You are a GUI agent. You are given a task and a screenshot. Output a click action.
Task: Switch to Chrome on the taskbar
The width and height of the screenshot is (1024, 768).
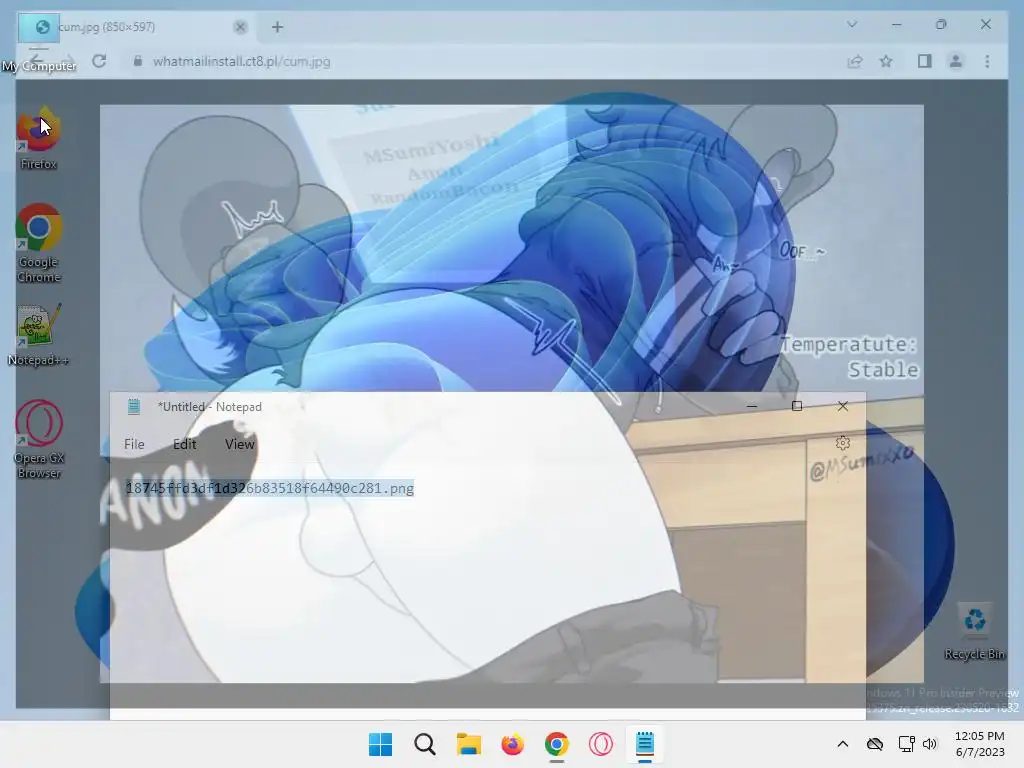[556, 744]
